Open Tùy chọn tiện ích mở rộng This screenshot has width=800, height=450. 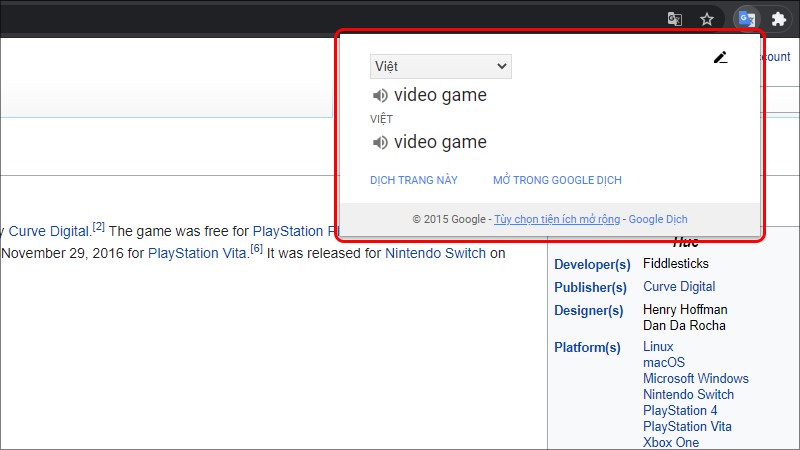[x=557, y=219]
